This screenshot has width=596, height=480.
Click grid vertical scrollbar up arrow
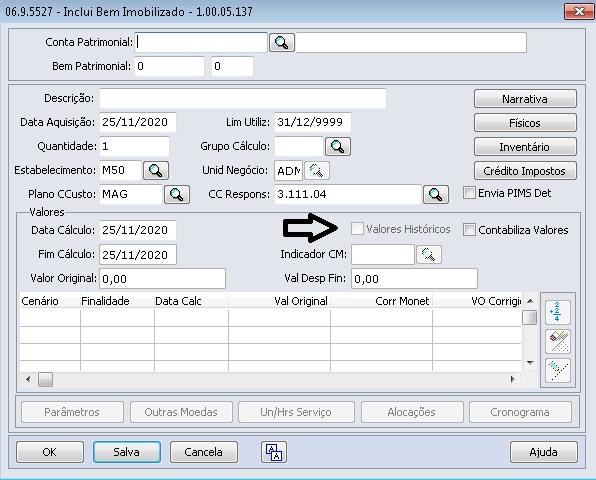(x=530, y=301)
